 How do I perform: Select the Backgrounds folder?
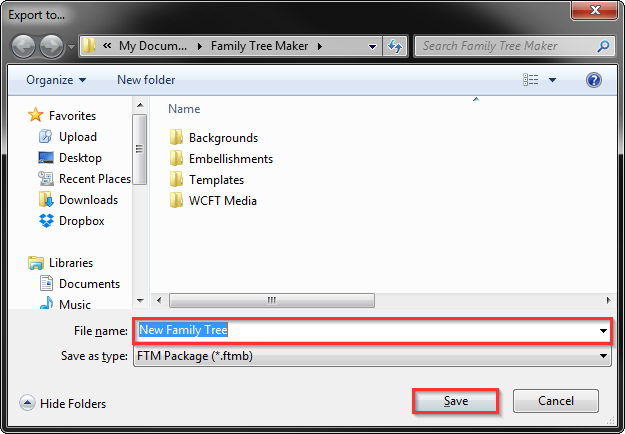click(x=223, y=138)
